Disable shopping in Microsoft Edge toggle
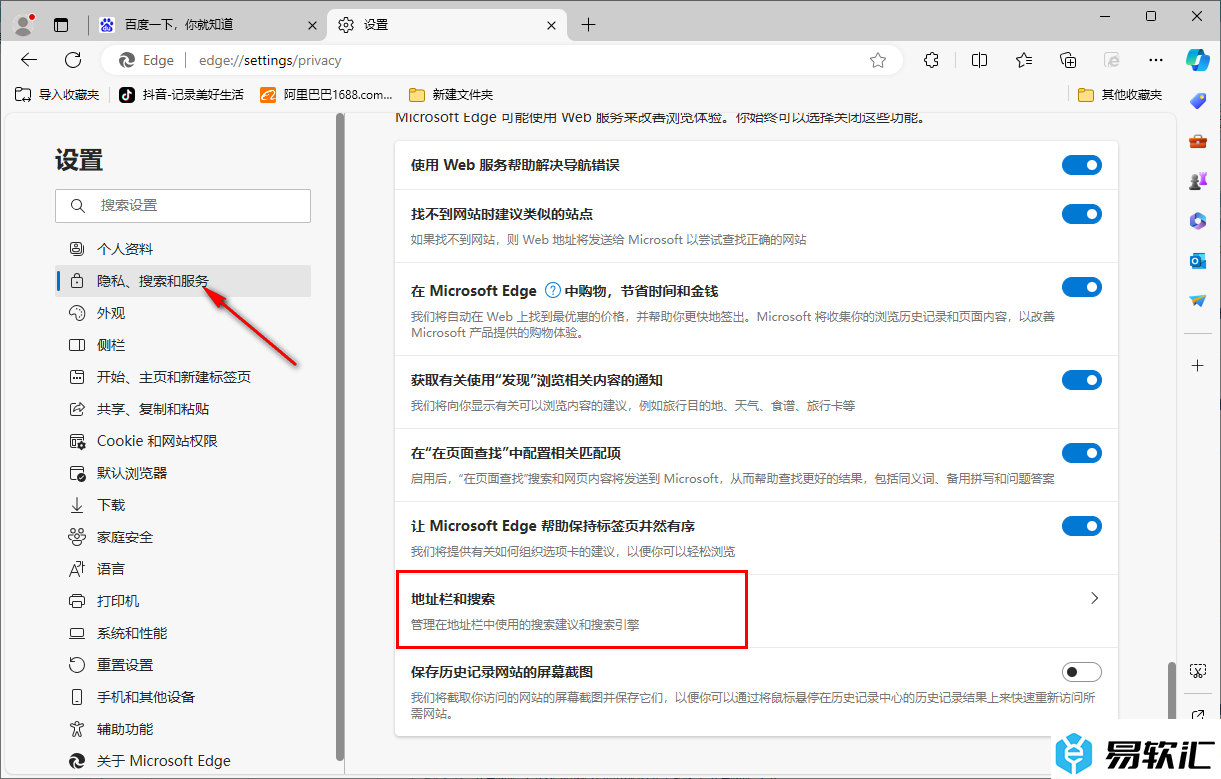Viewport: 1221px width, 779px height. [1082, 287]
